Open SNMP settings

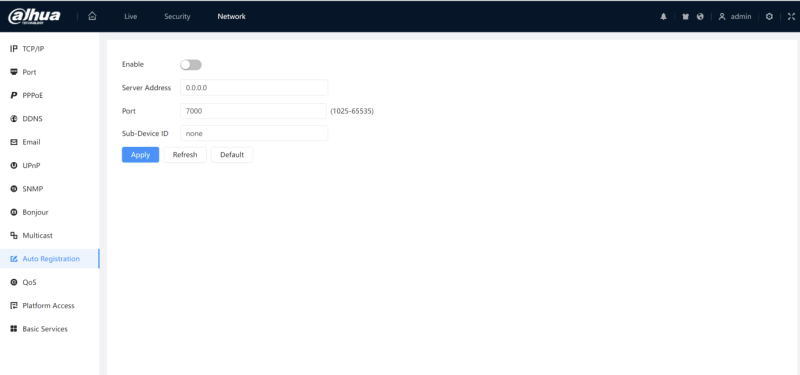tap(49, 189)
